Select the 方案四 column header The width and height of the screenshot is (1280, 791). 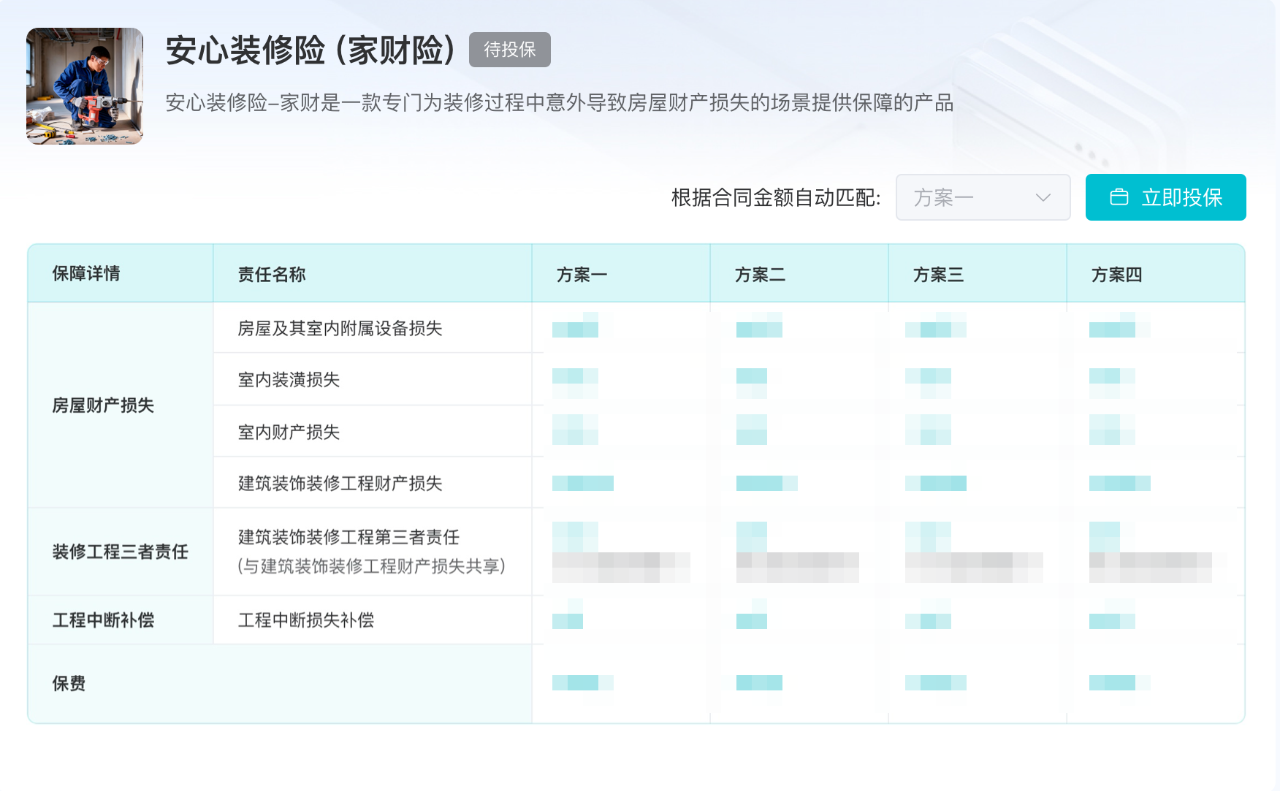tap(1116, 274)
